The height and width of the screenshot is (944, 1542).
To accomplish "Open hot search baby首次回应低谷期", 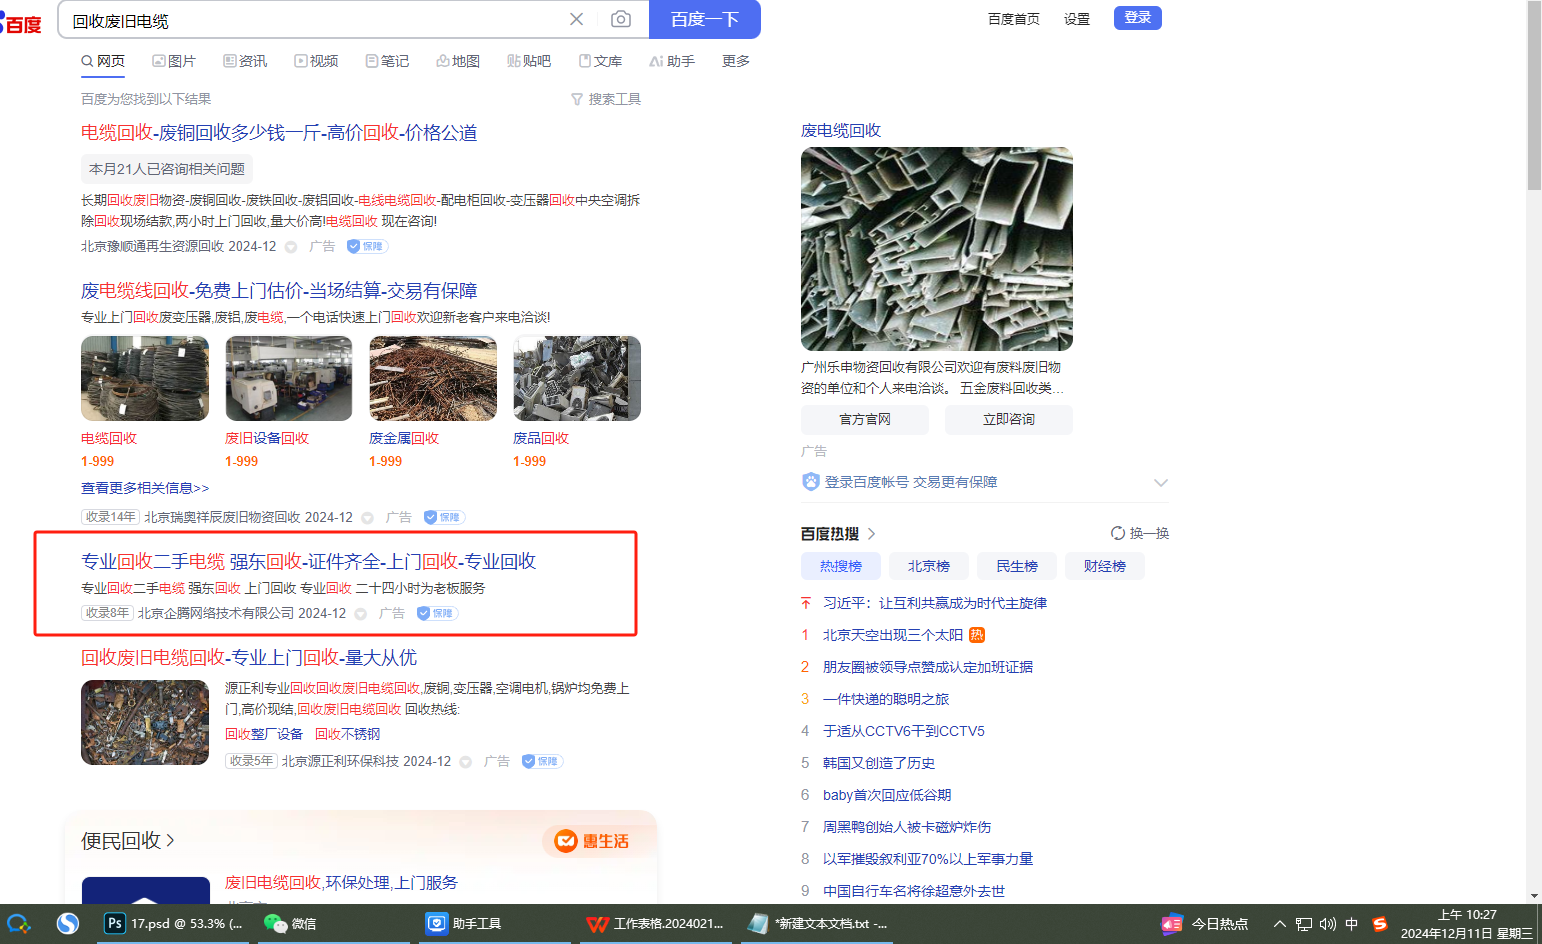I will pyautogui.click(x=887, y=795).
